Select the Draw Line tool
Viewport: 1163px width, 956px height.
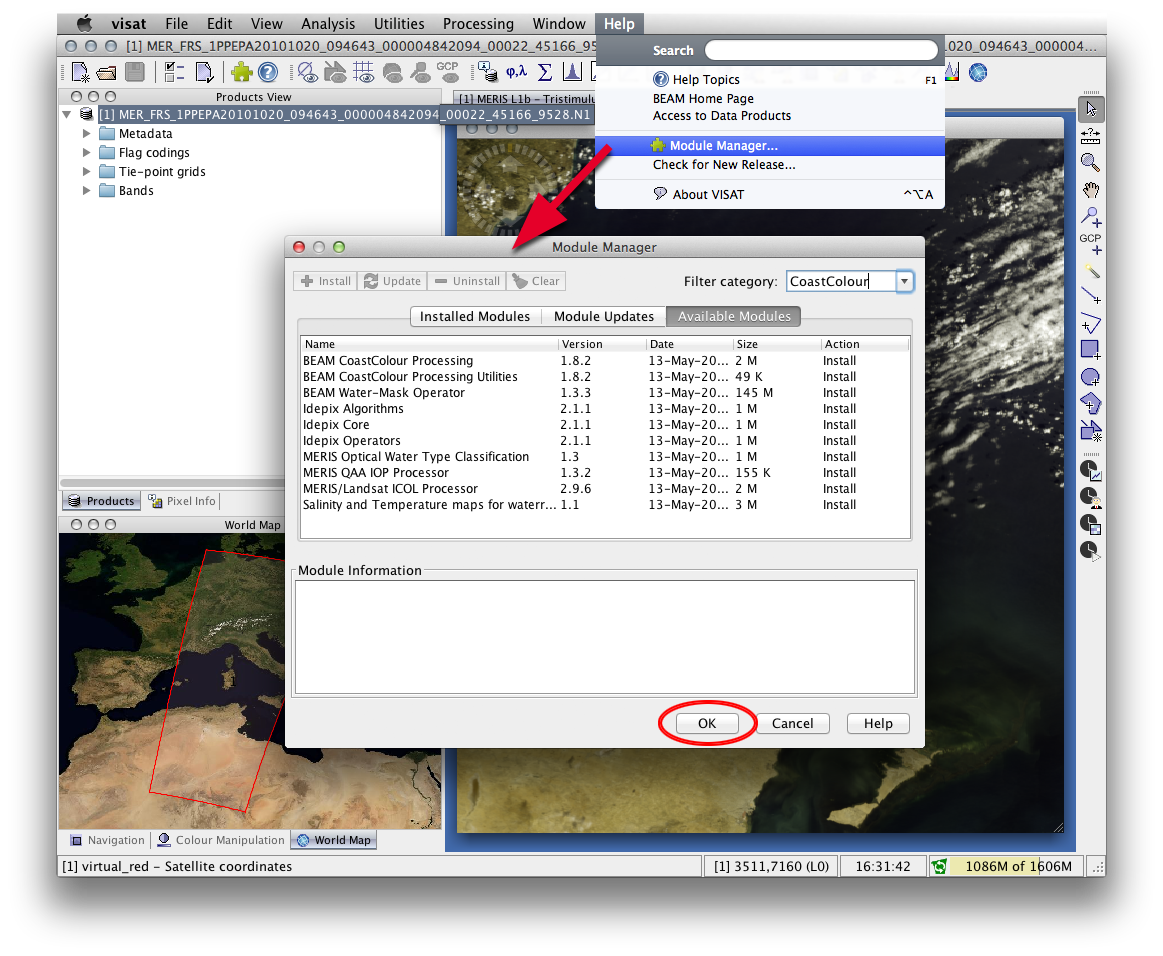1091,296
